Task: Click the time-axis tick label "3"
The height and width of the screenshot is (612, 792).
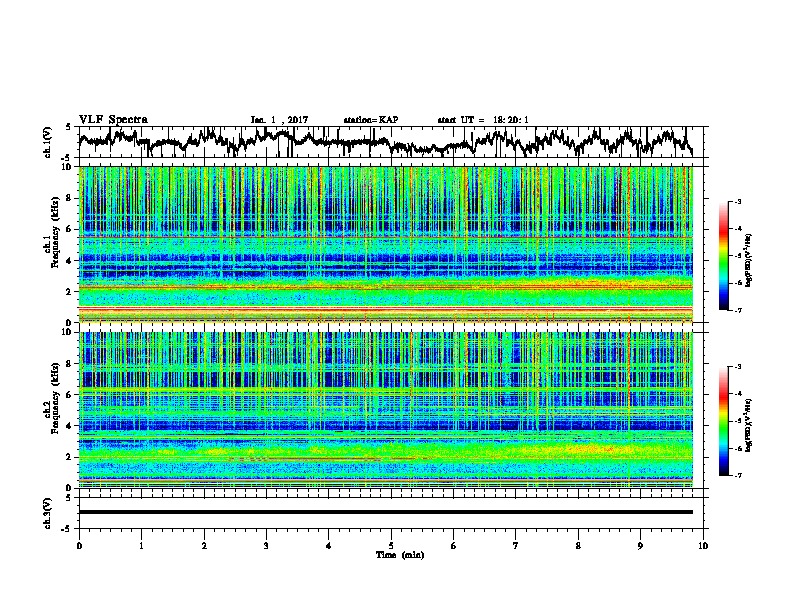Action: (x=266, y=545)
